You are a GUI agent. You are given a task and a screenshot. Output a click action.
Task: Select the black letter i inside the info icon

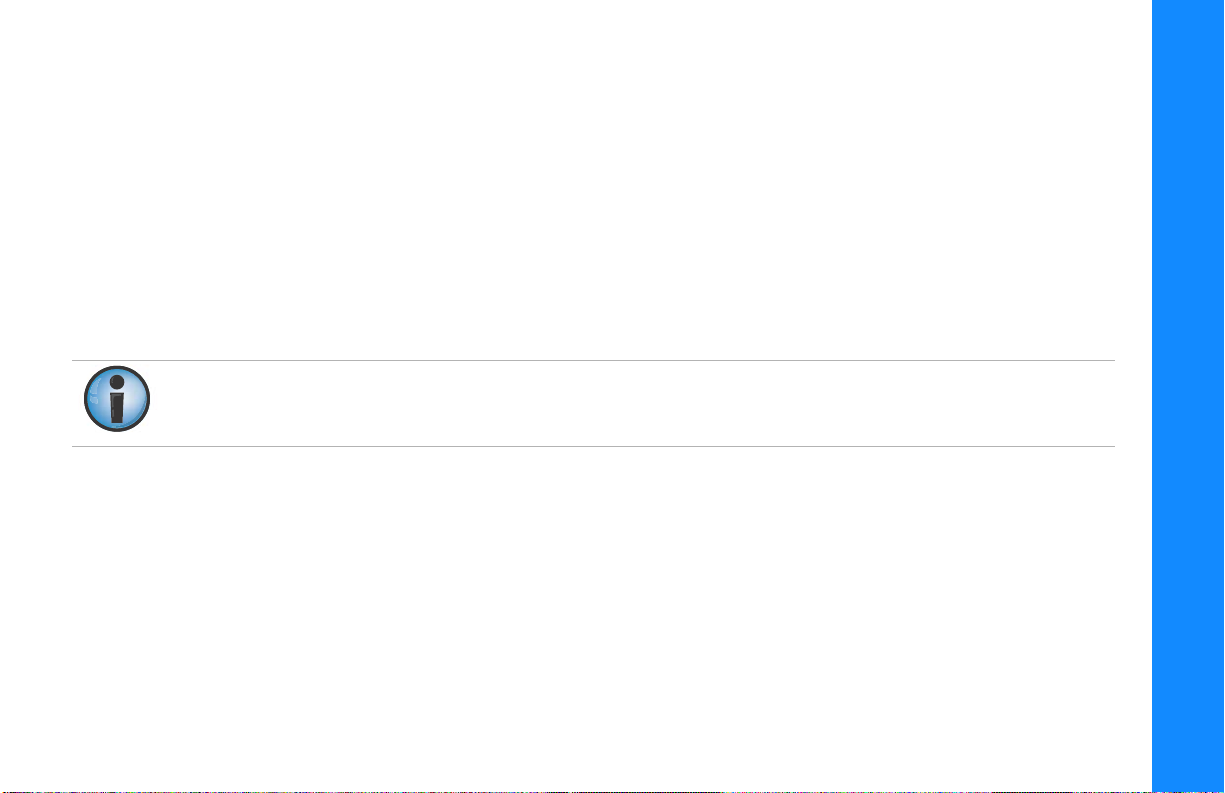(x=117, y=399)
